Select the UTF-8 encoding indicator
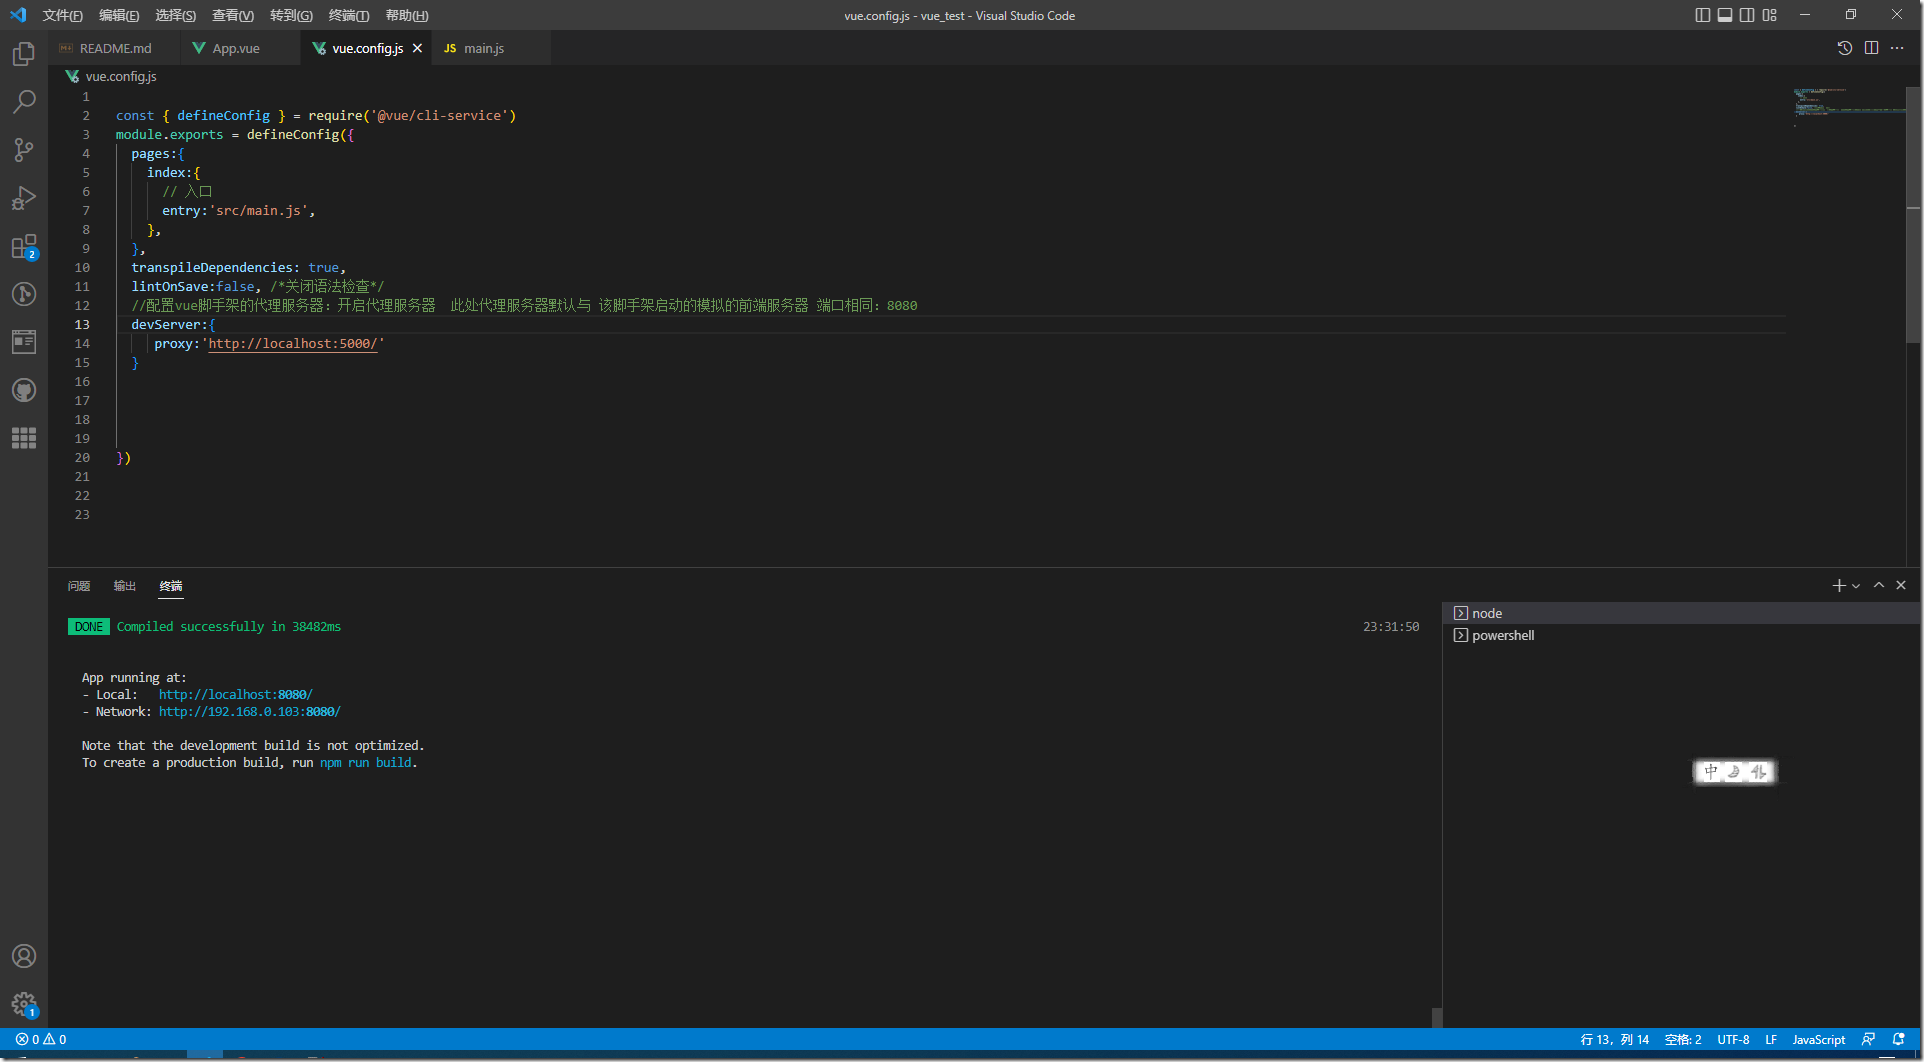Screen dimensions: 1924x1062 1734,1040
